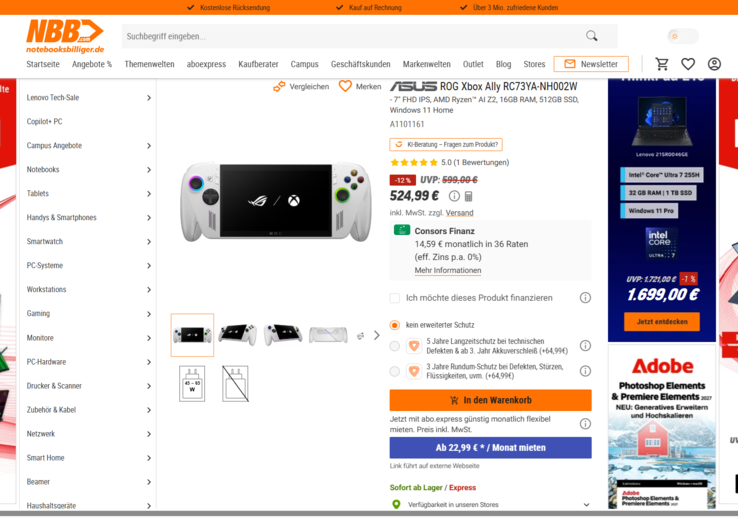The width and height of the screenshot is (738, 518).
Task: Click the 'In den Warenkorb' button
Action: [490, 400]
